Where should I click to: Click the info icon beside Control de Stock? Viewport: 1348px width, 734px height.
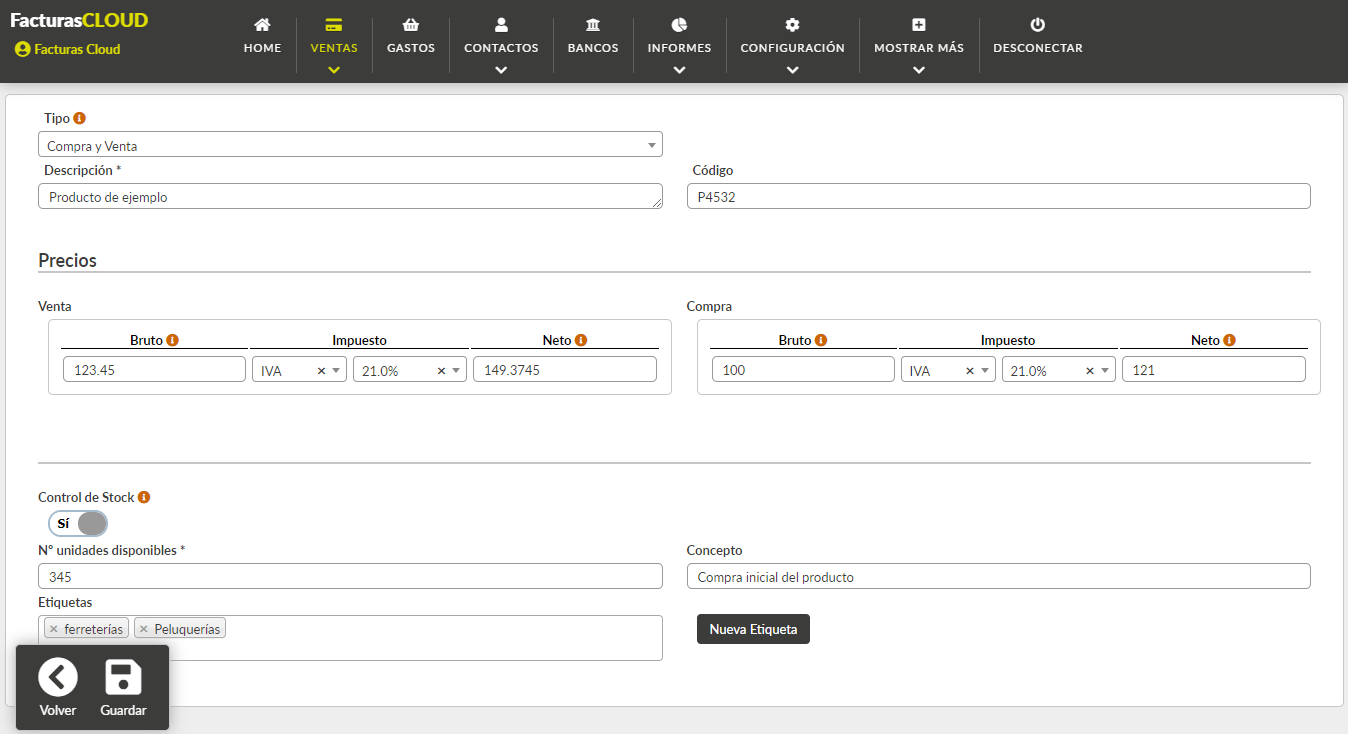144,497
